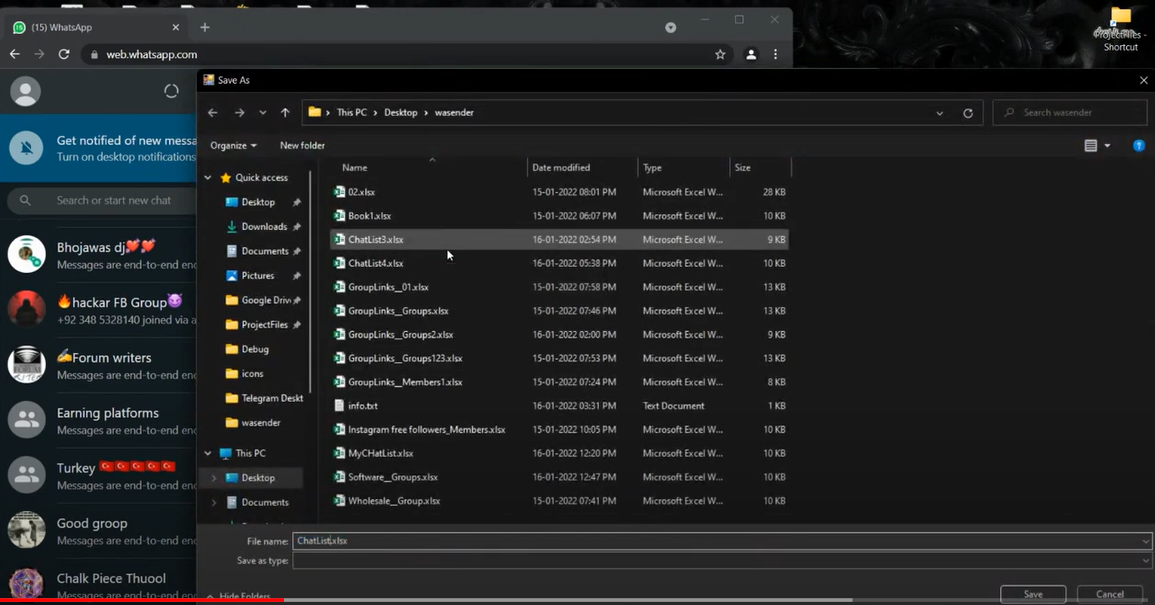Click the File name input field

click(720, 541)
